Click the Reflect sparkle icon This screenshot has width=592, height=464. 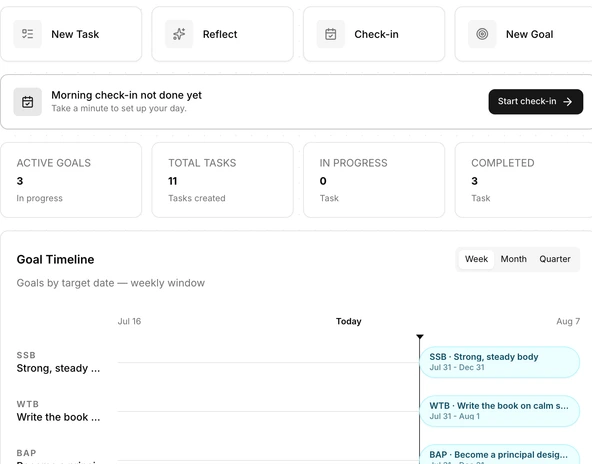(x=179, y=34)
